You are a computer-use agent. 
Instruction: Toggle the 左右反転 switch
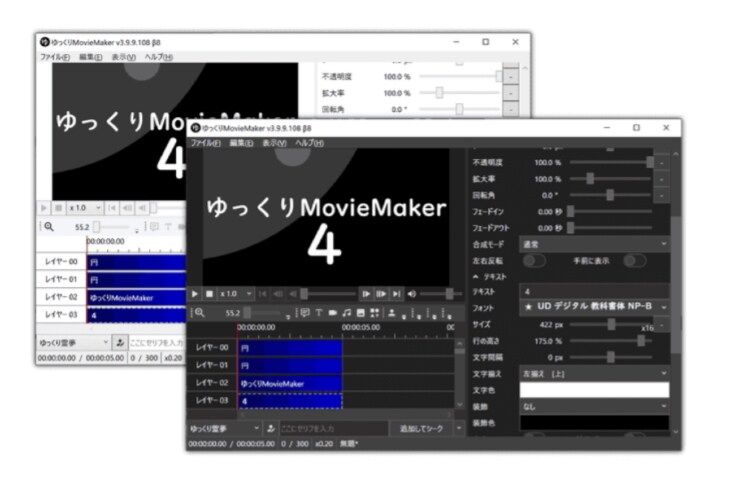pos(534,261)
